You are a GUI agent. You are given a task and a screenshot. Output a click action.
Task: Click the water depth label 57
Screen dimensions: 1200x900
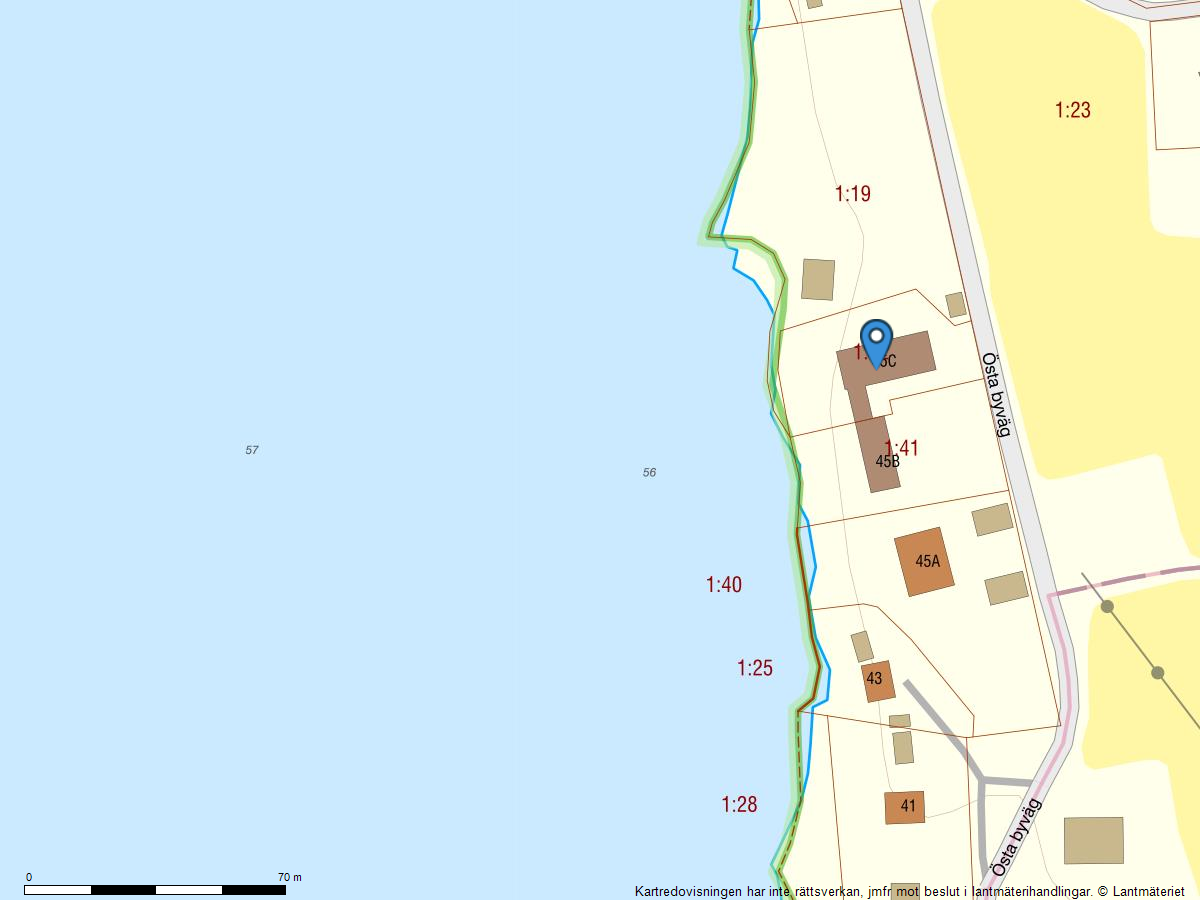(252, 450)
